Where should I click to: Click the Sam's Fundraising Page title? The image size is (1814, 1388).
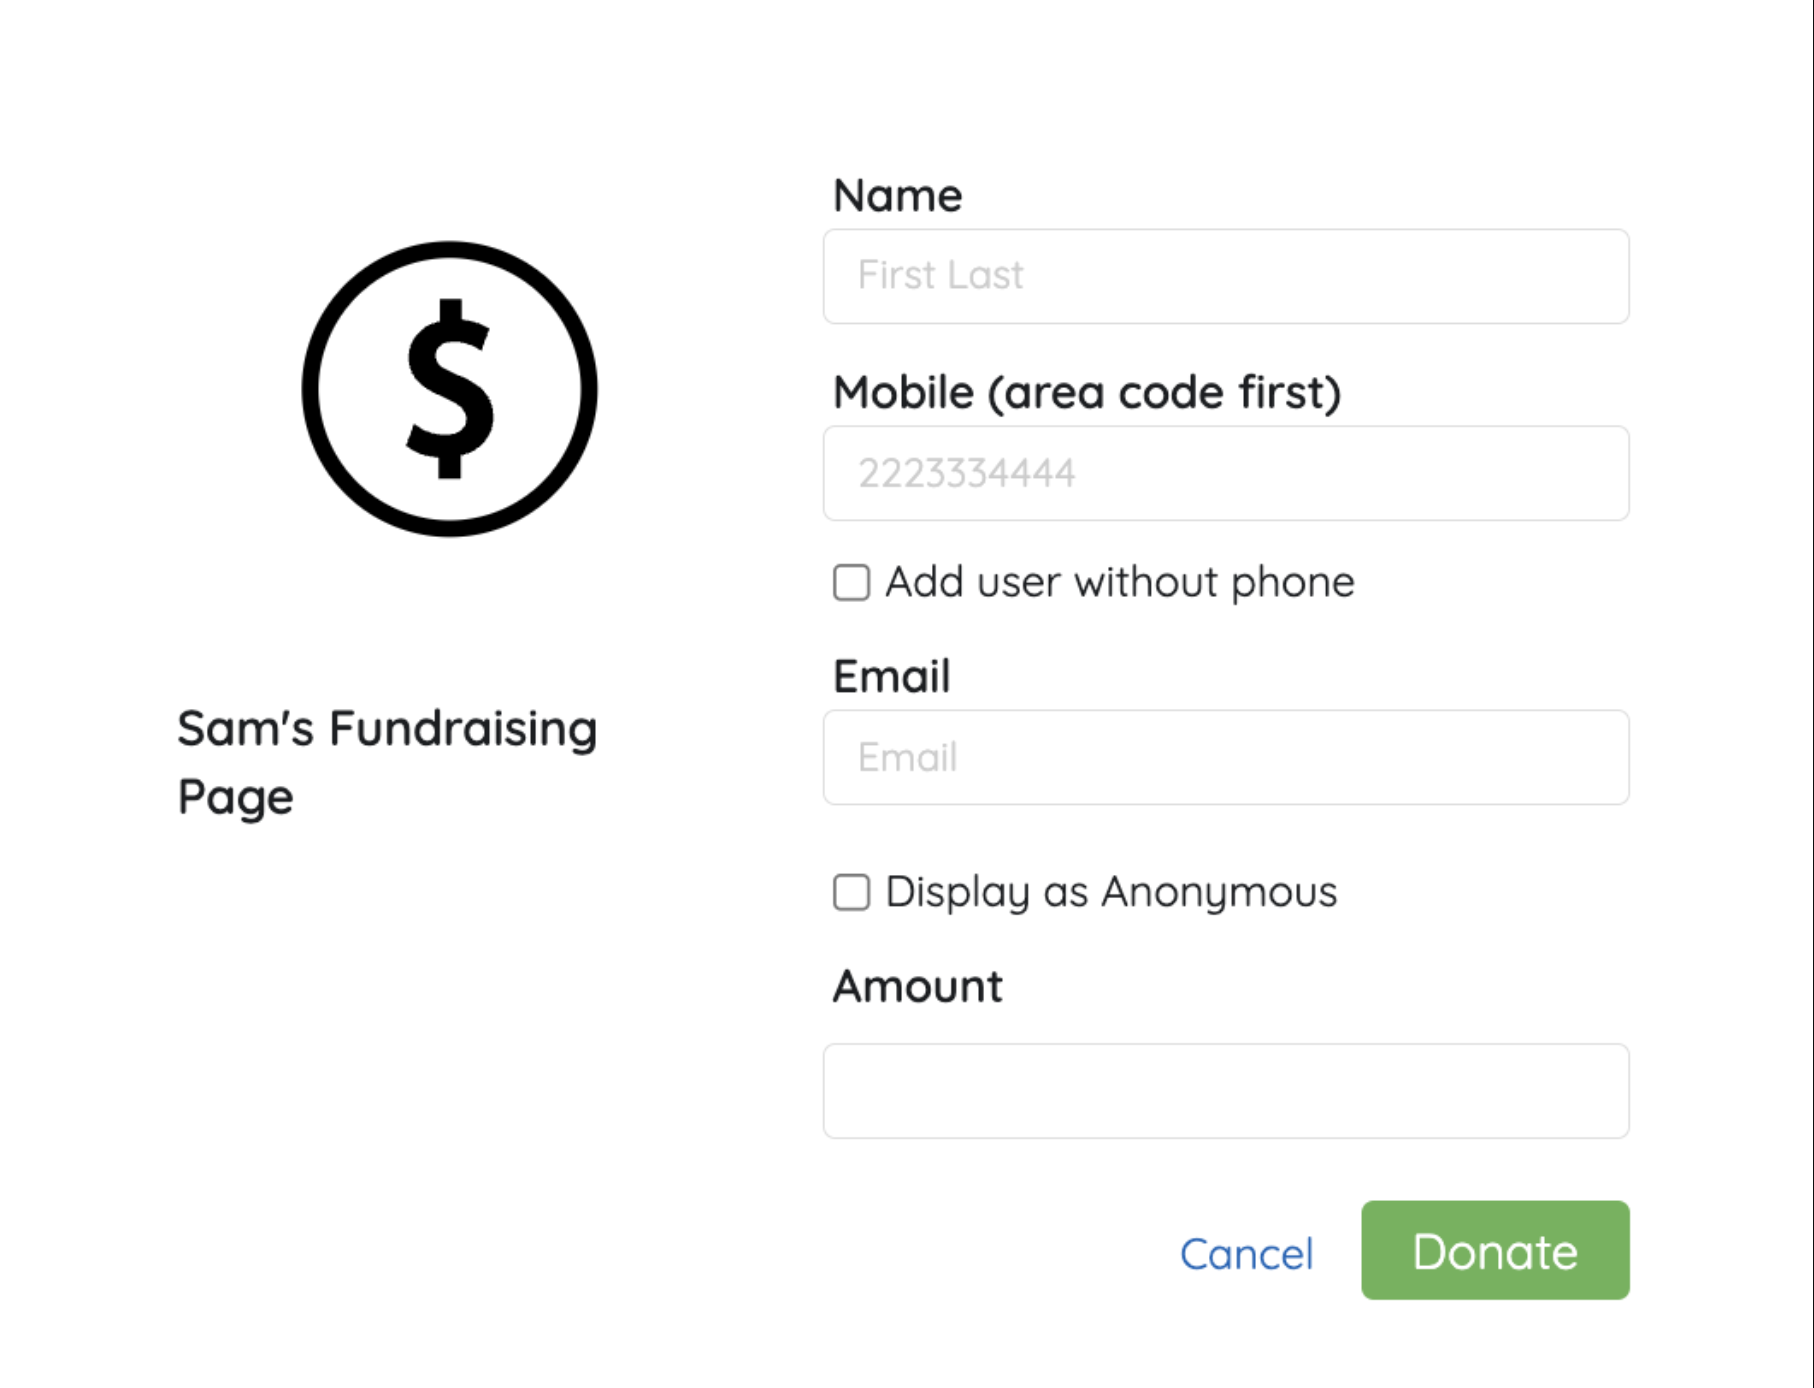tap(386, 761)
